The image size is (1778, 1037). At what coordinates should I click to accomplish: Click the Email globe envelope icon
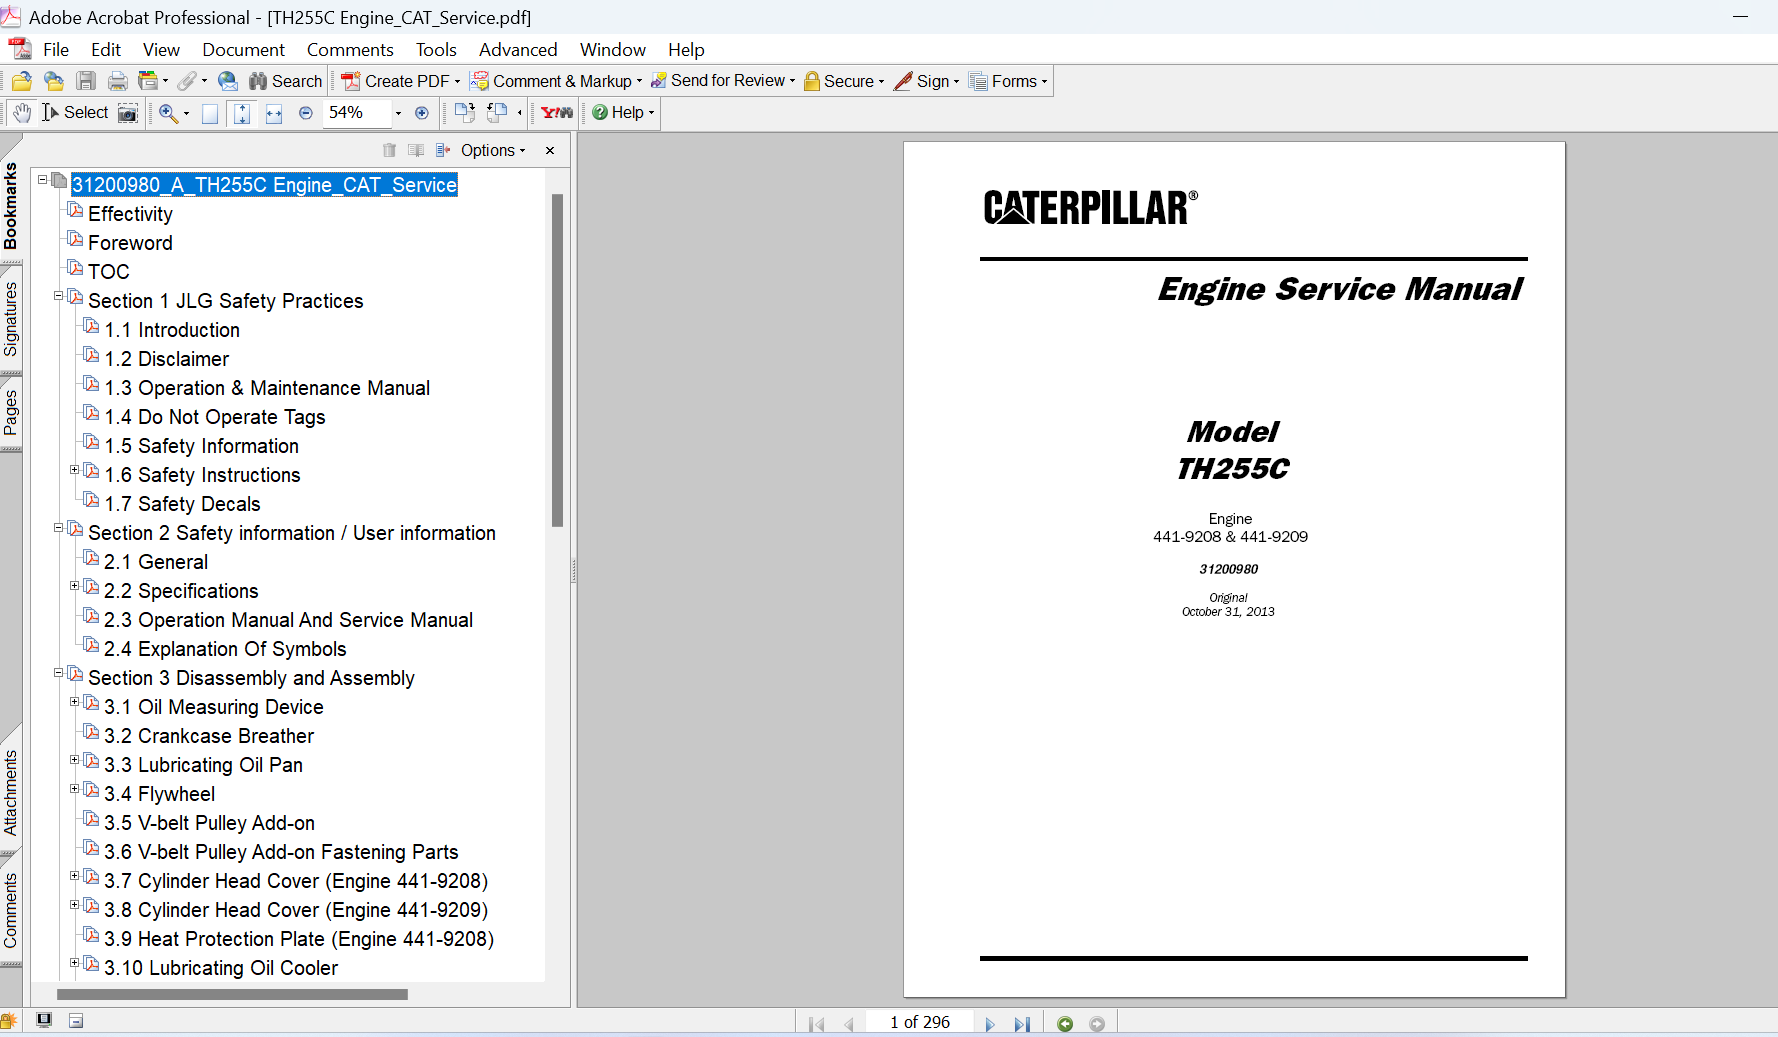click(x=228, y=81)
